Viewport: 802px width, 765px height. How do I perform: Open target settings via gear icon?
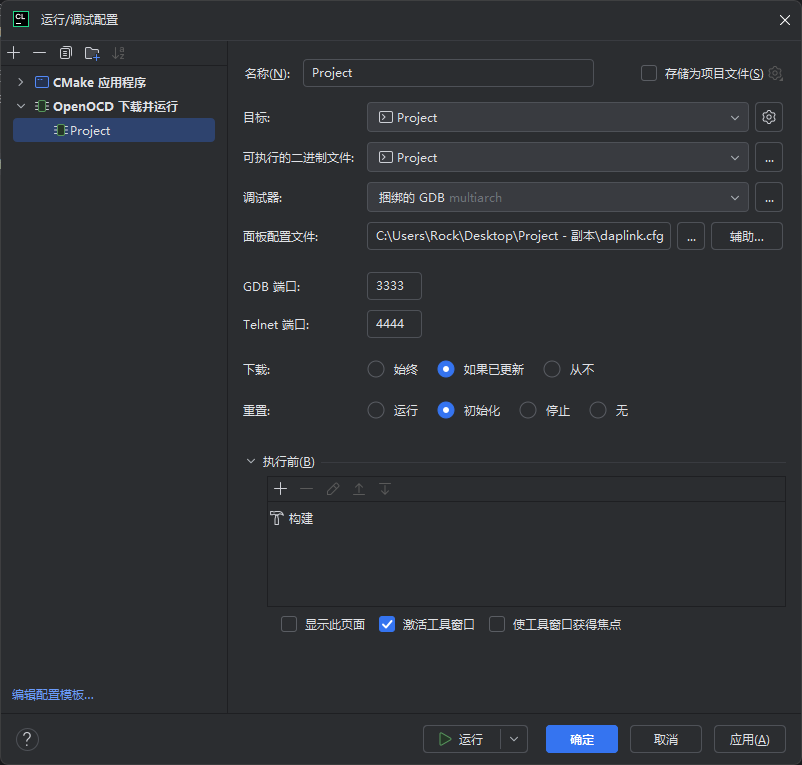(x=768, y=117)
